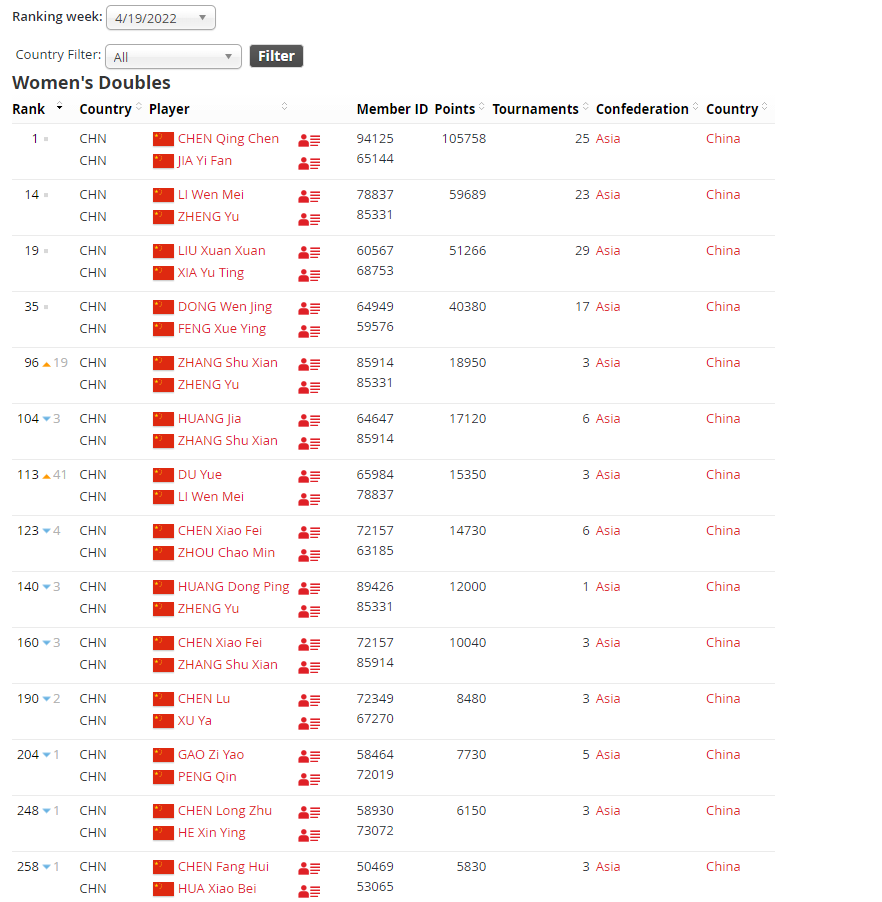Click profile icon for DONG Wen Jing
882x902 pixels.
[309, 309]
